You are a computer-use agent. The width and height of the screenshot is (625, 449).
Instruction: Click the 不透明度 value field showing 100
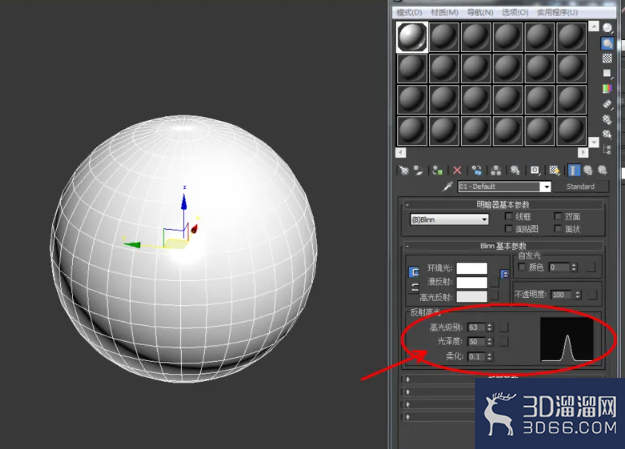tap(562, 295)
